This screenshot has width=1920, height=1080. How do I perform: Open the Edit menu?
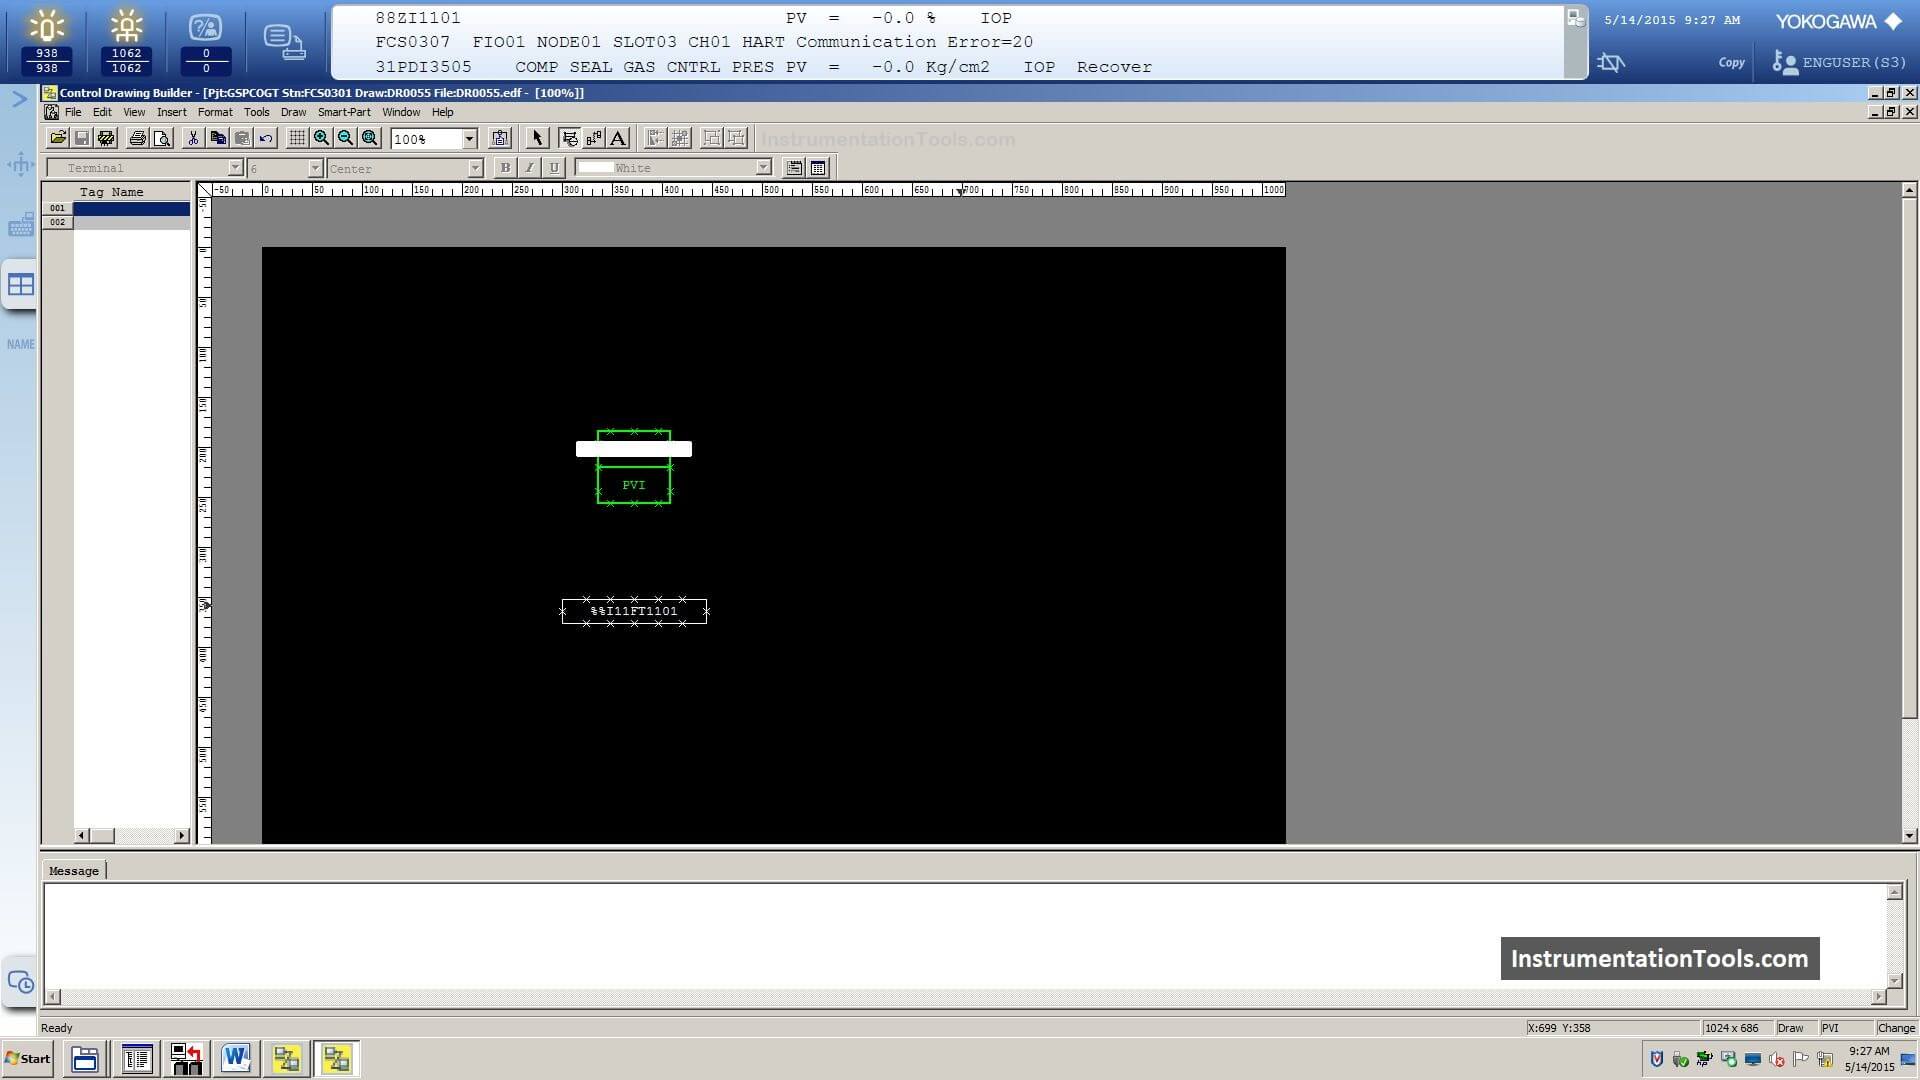coord(102,112)
